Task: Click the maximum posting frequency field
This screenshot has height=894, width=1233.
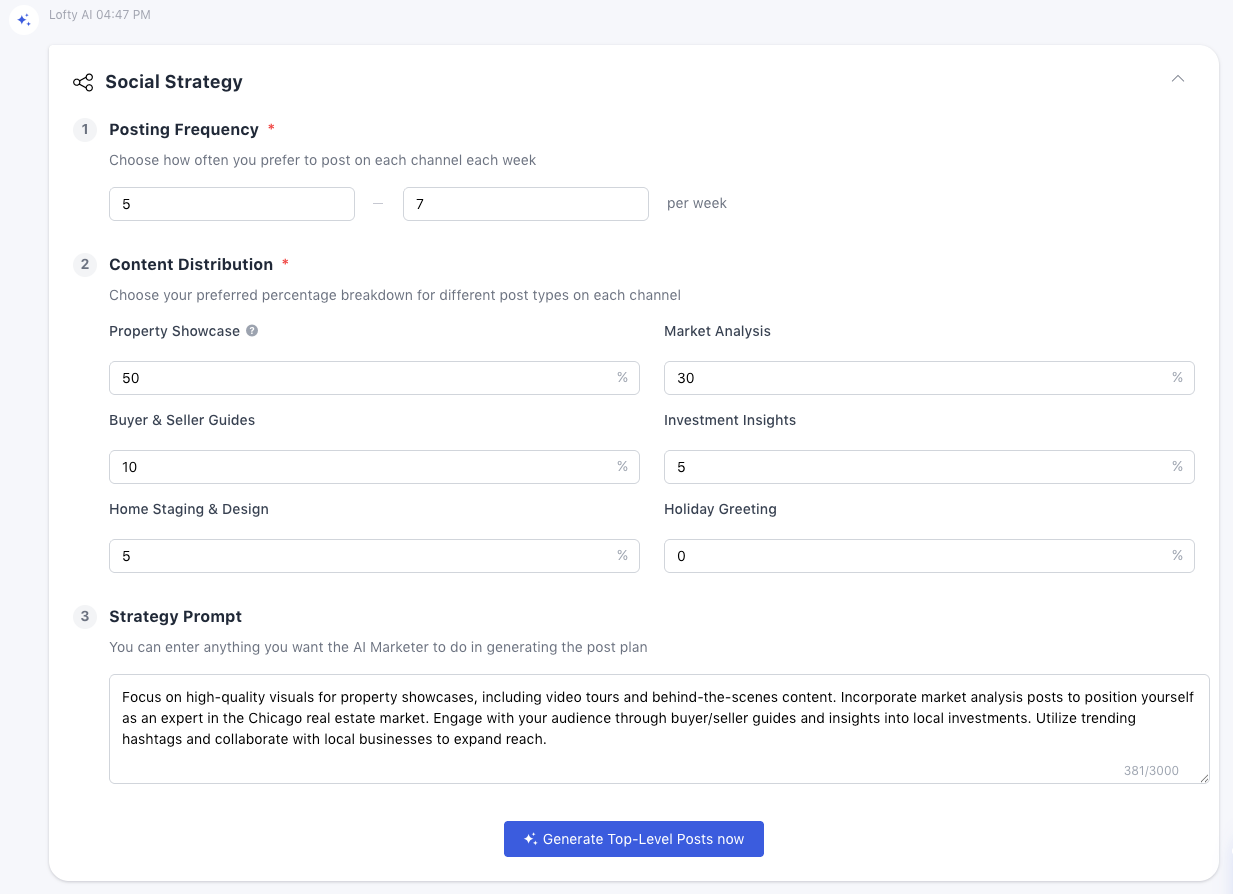Action: (525, 204)
